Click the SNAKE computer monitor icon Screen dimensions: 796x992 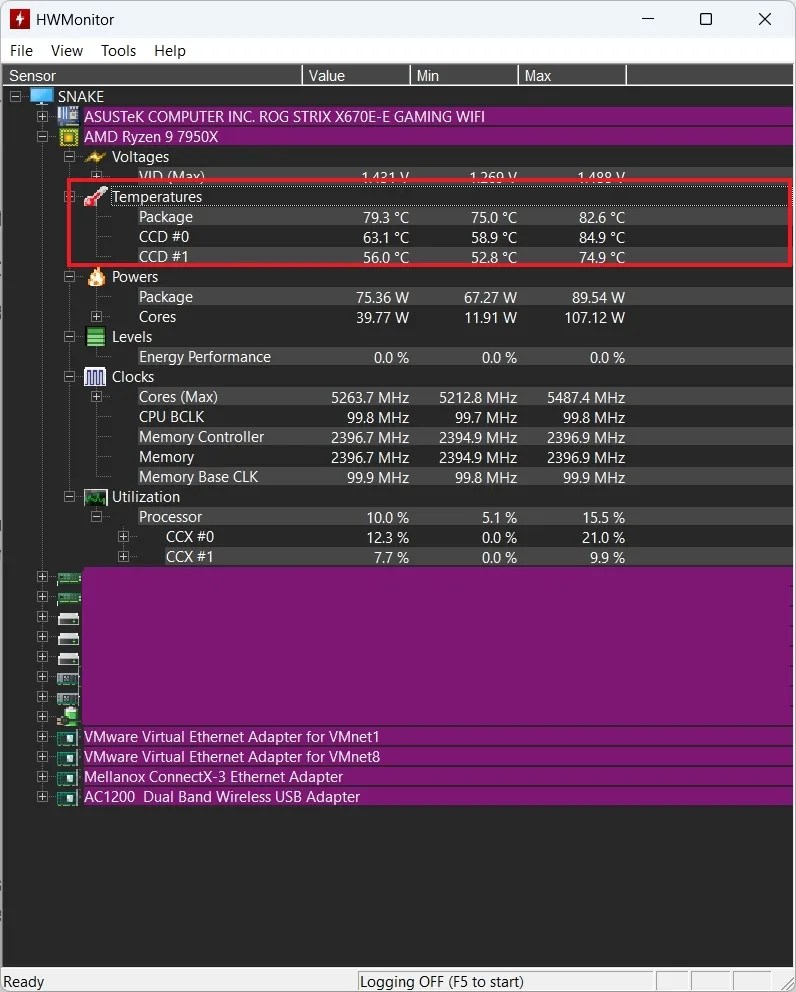click(x=42, y=96)
